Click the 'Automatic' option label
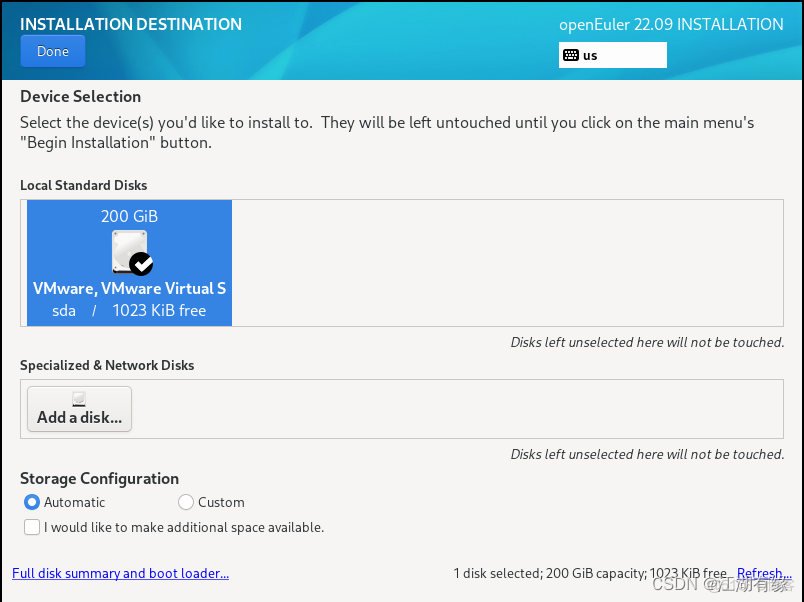 click(x=74, y=502)
